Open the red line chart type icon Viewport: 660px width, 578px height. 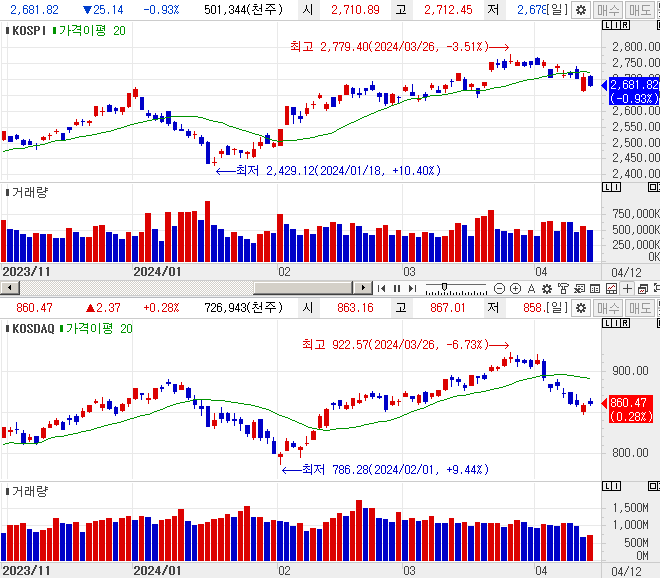[611, 288]
